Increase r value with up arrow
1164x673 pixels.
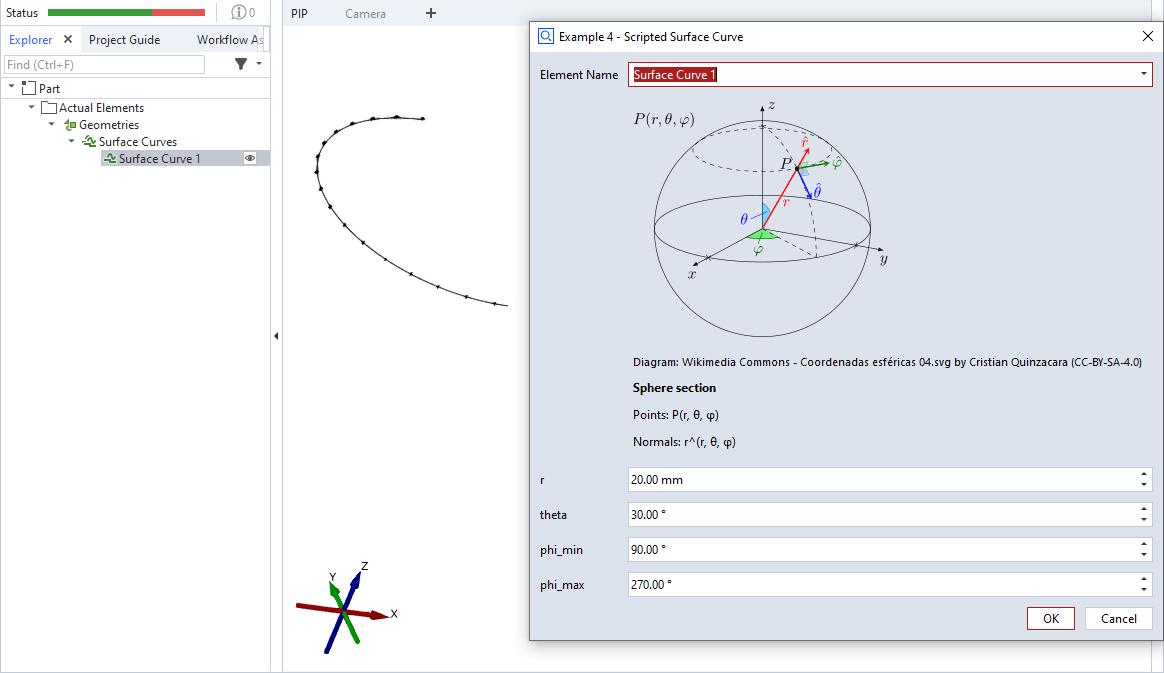pos(1144,474)
